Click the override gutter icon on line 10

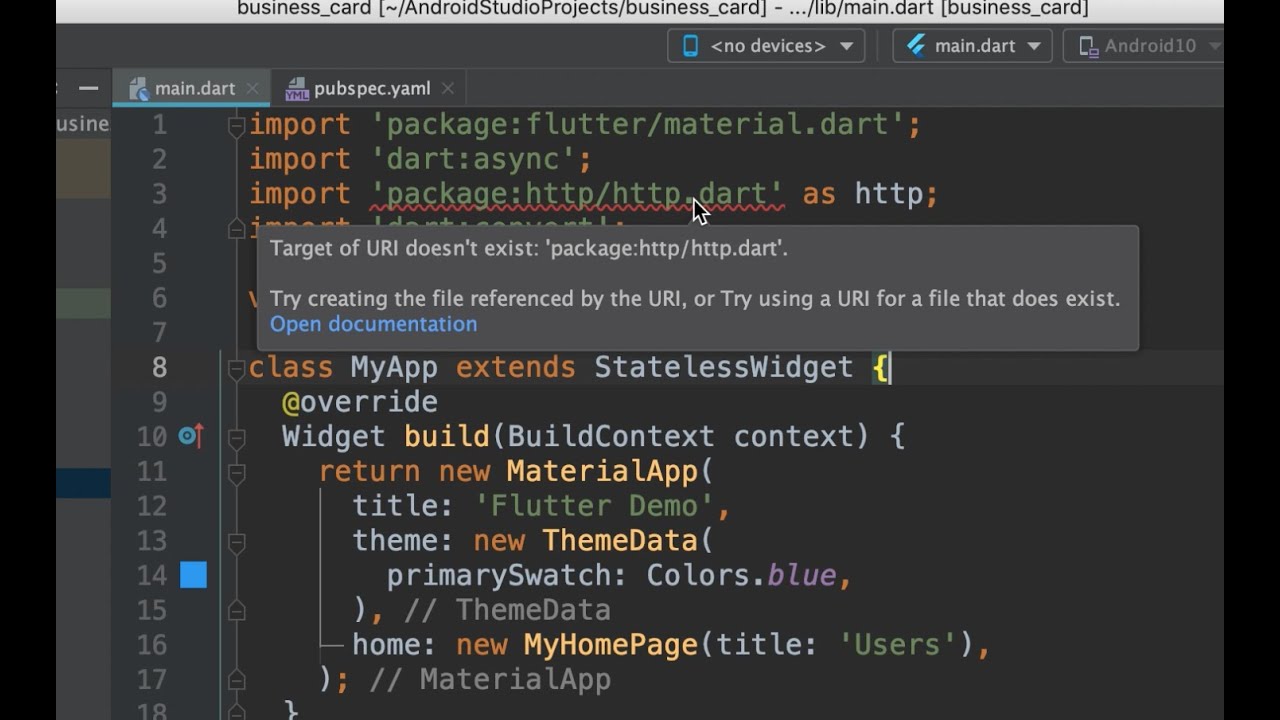click(x=191, y=436)
